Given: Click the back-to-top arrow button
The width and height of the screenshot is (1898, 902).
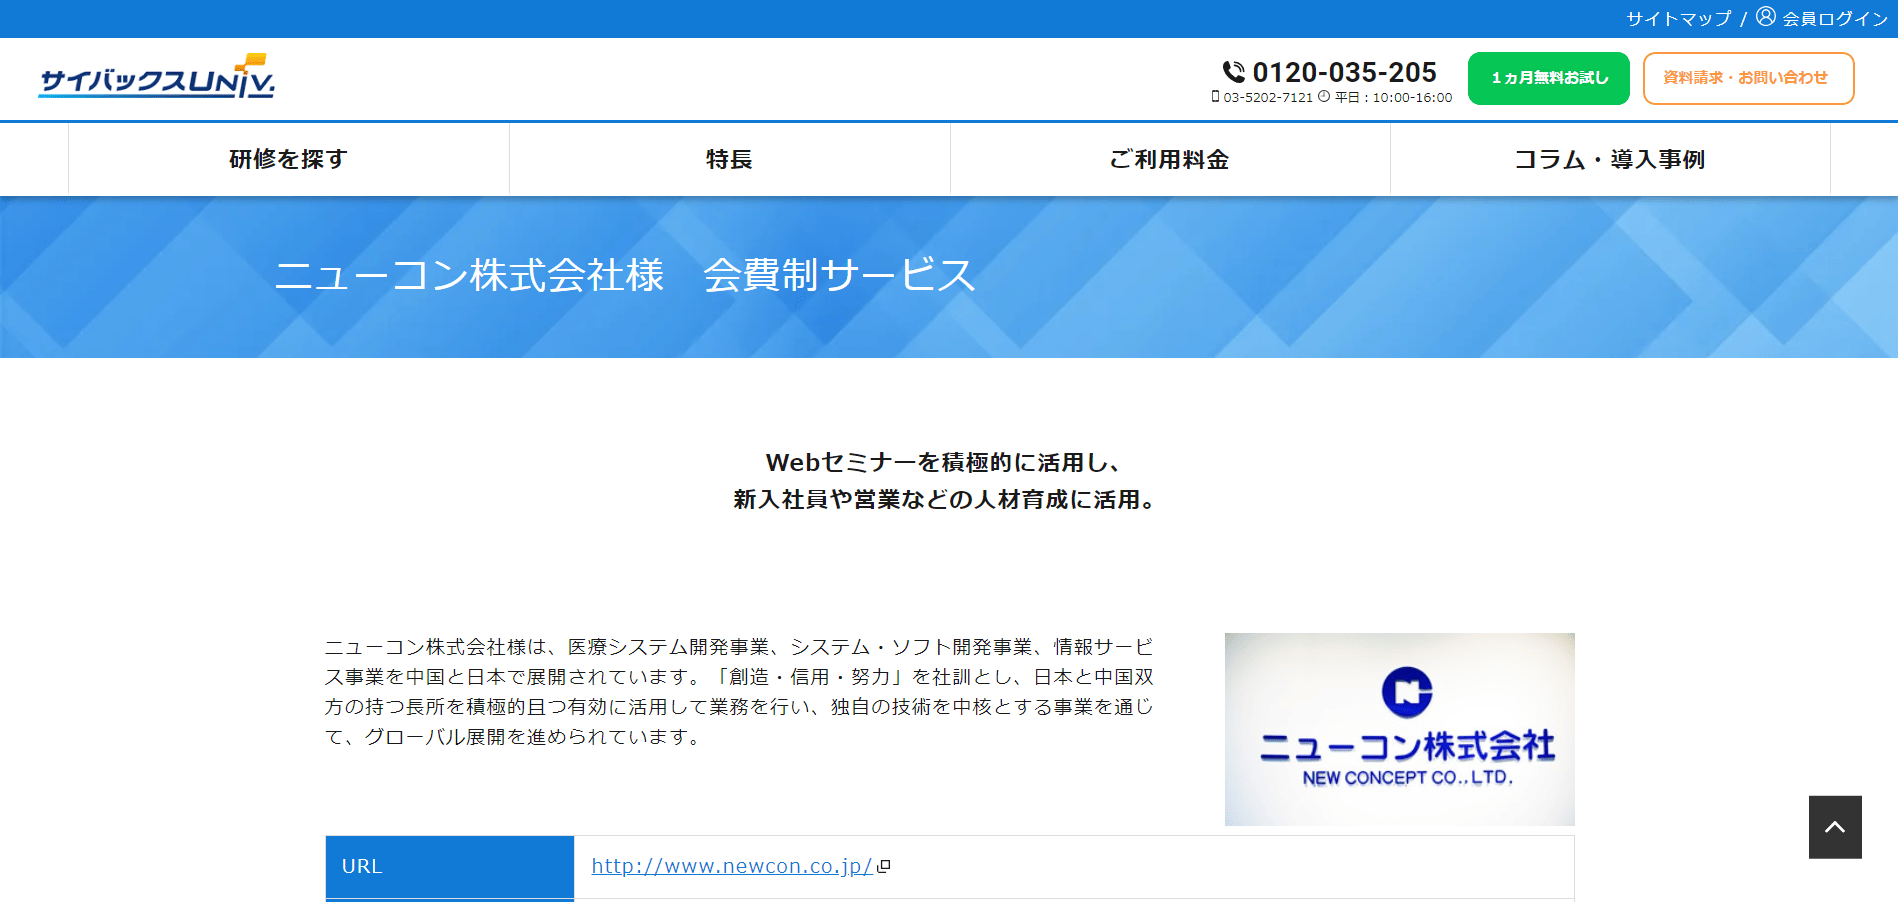Looking at the screenshot, I should click(1835, 827).
